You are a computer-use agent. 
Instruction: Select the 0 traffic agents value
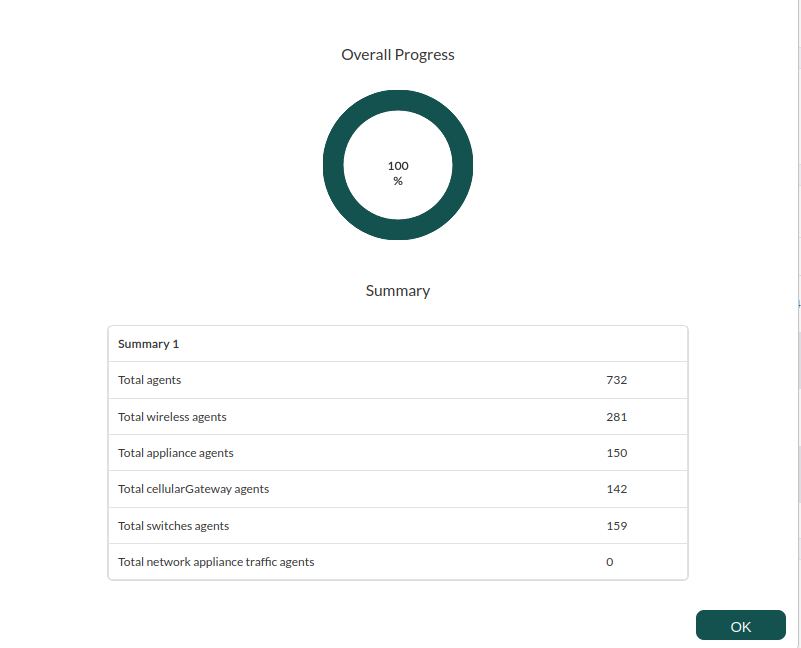pos(609,562)
